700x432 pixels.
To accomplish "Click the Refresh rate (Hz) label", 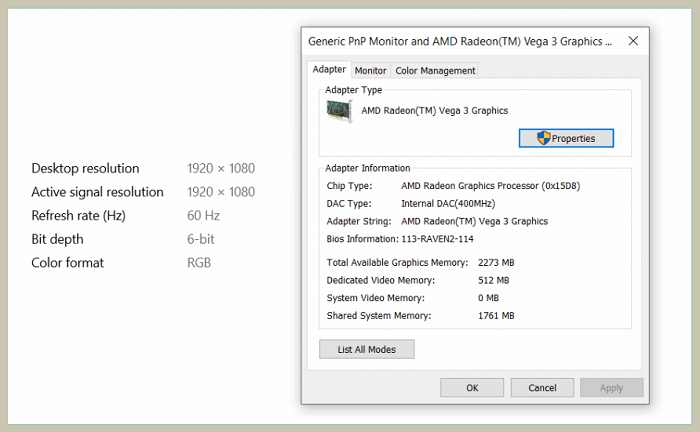I will click(79, 216).
